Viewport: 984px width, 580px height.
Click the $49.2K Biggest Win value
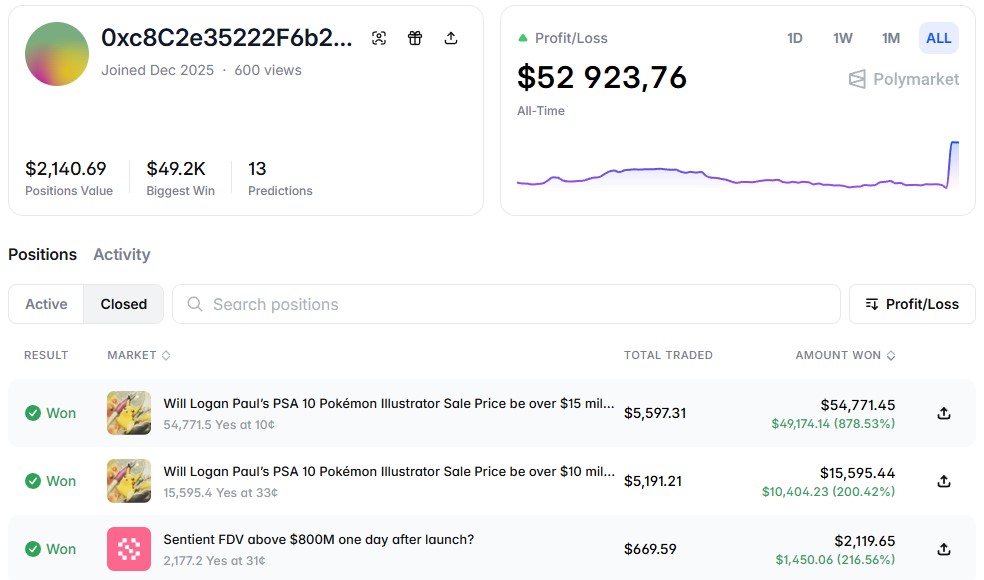176,168
